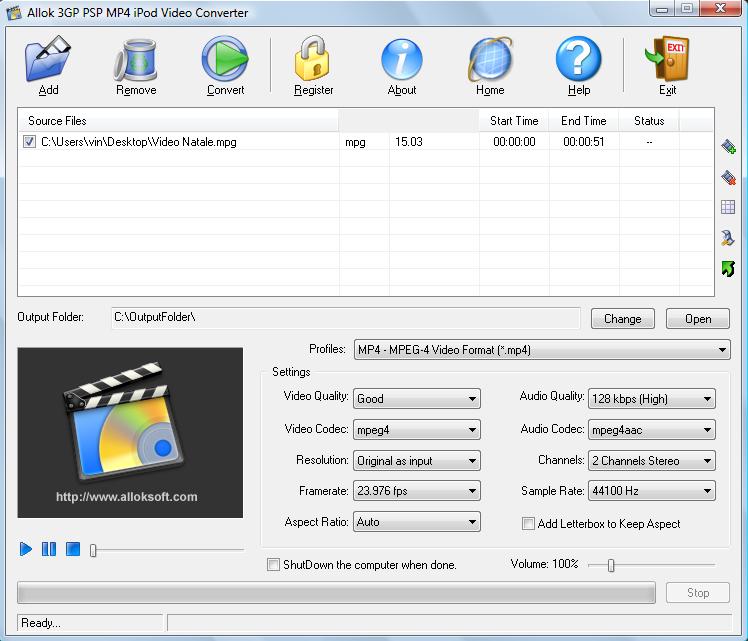Open the Audio Quality dropdown
748x641 pixels.
[652, 399]
